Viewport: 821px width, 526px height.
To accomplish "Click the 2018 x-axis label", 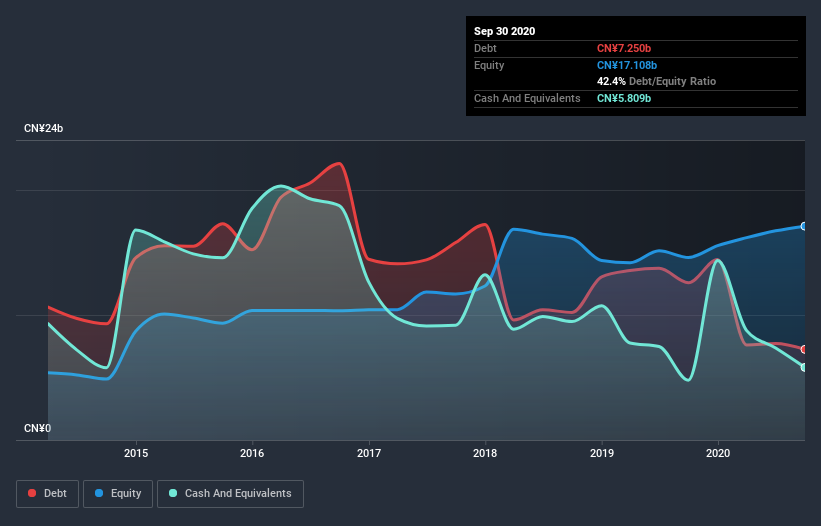I will 485,453.
